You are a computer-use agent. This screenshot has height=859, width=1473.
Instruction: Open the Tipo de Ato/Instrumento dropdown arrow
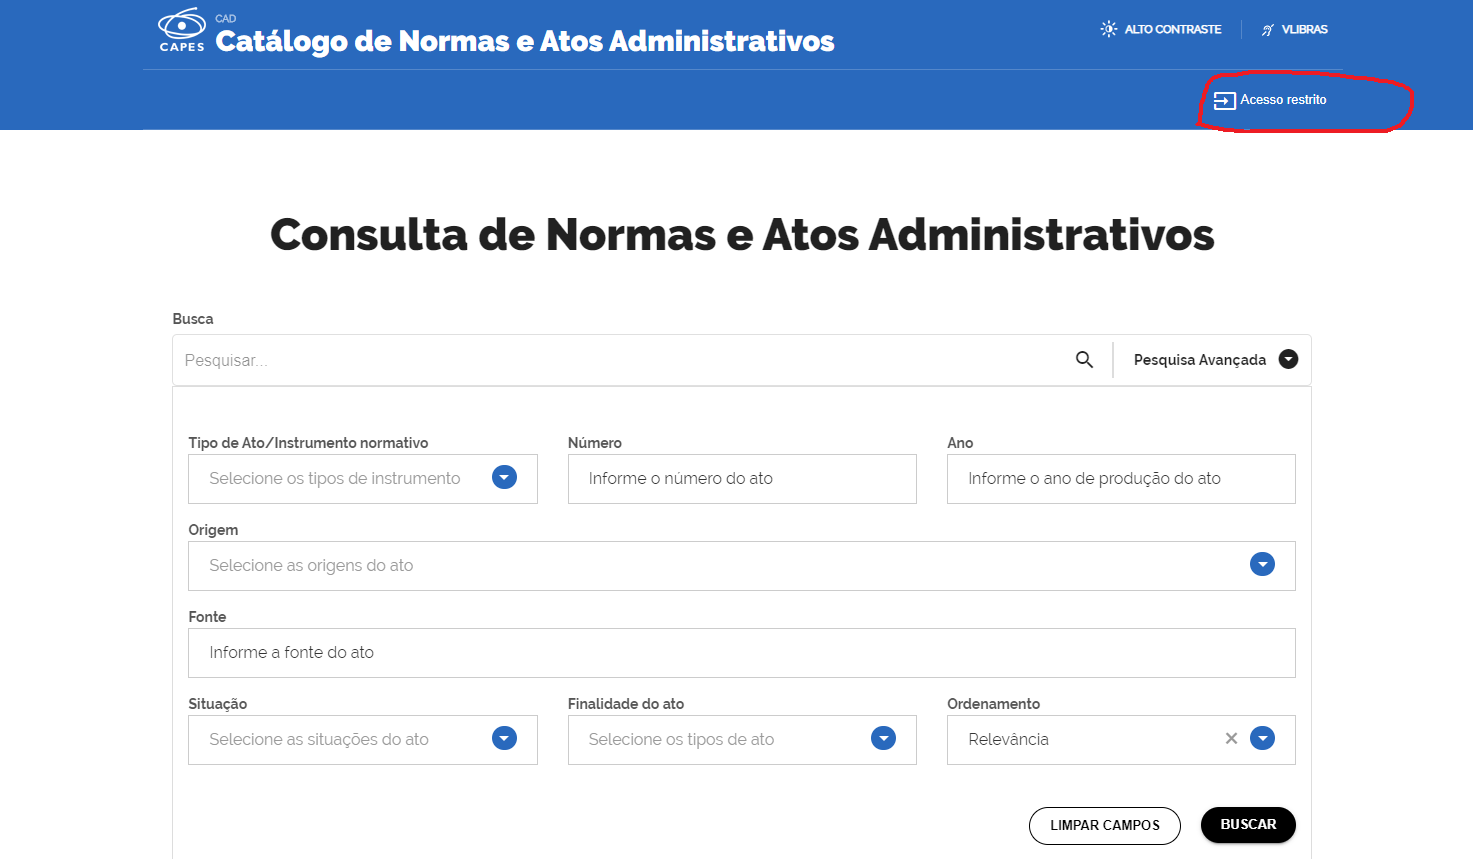(x=504, y=478)
